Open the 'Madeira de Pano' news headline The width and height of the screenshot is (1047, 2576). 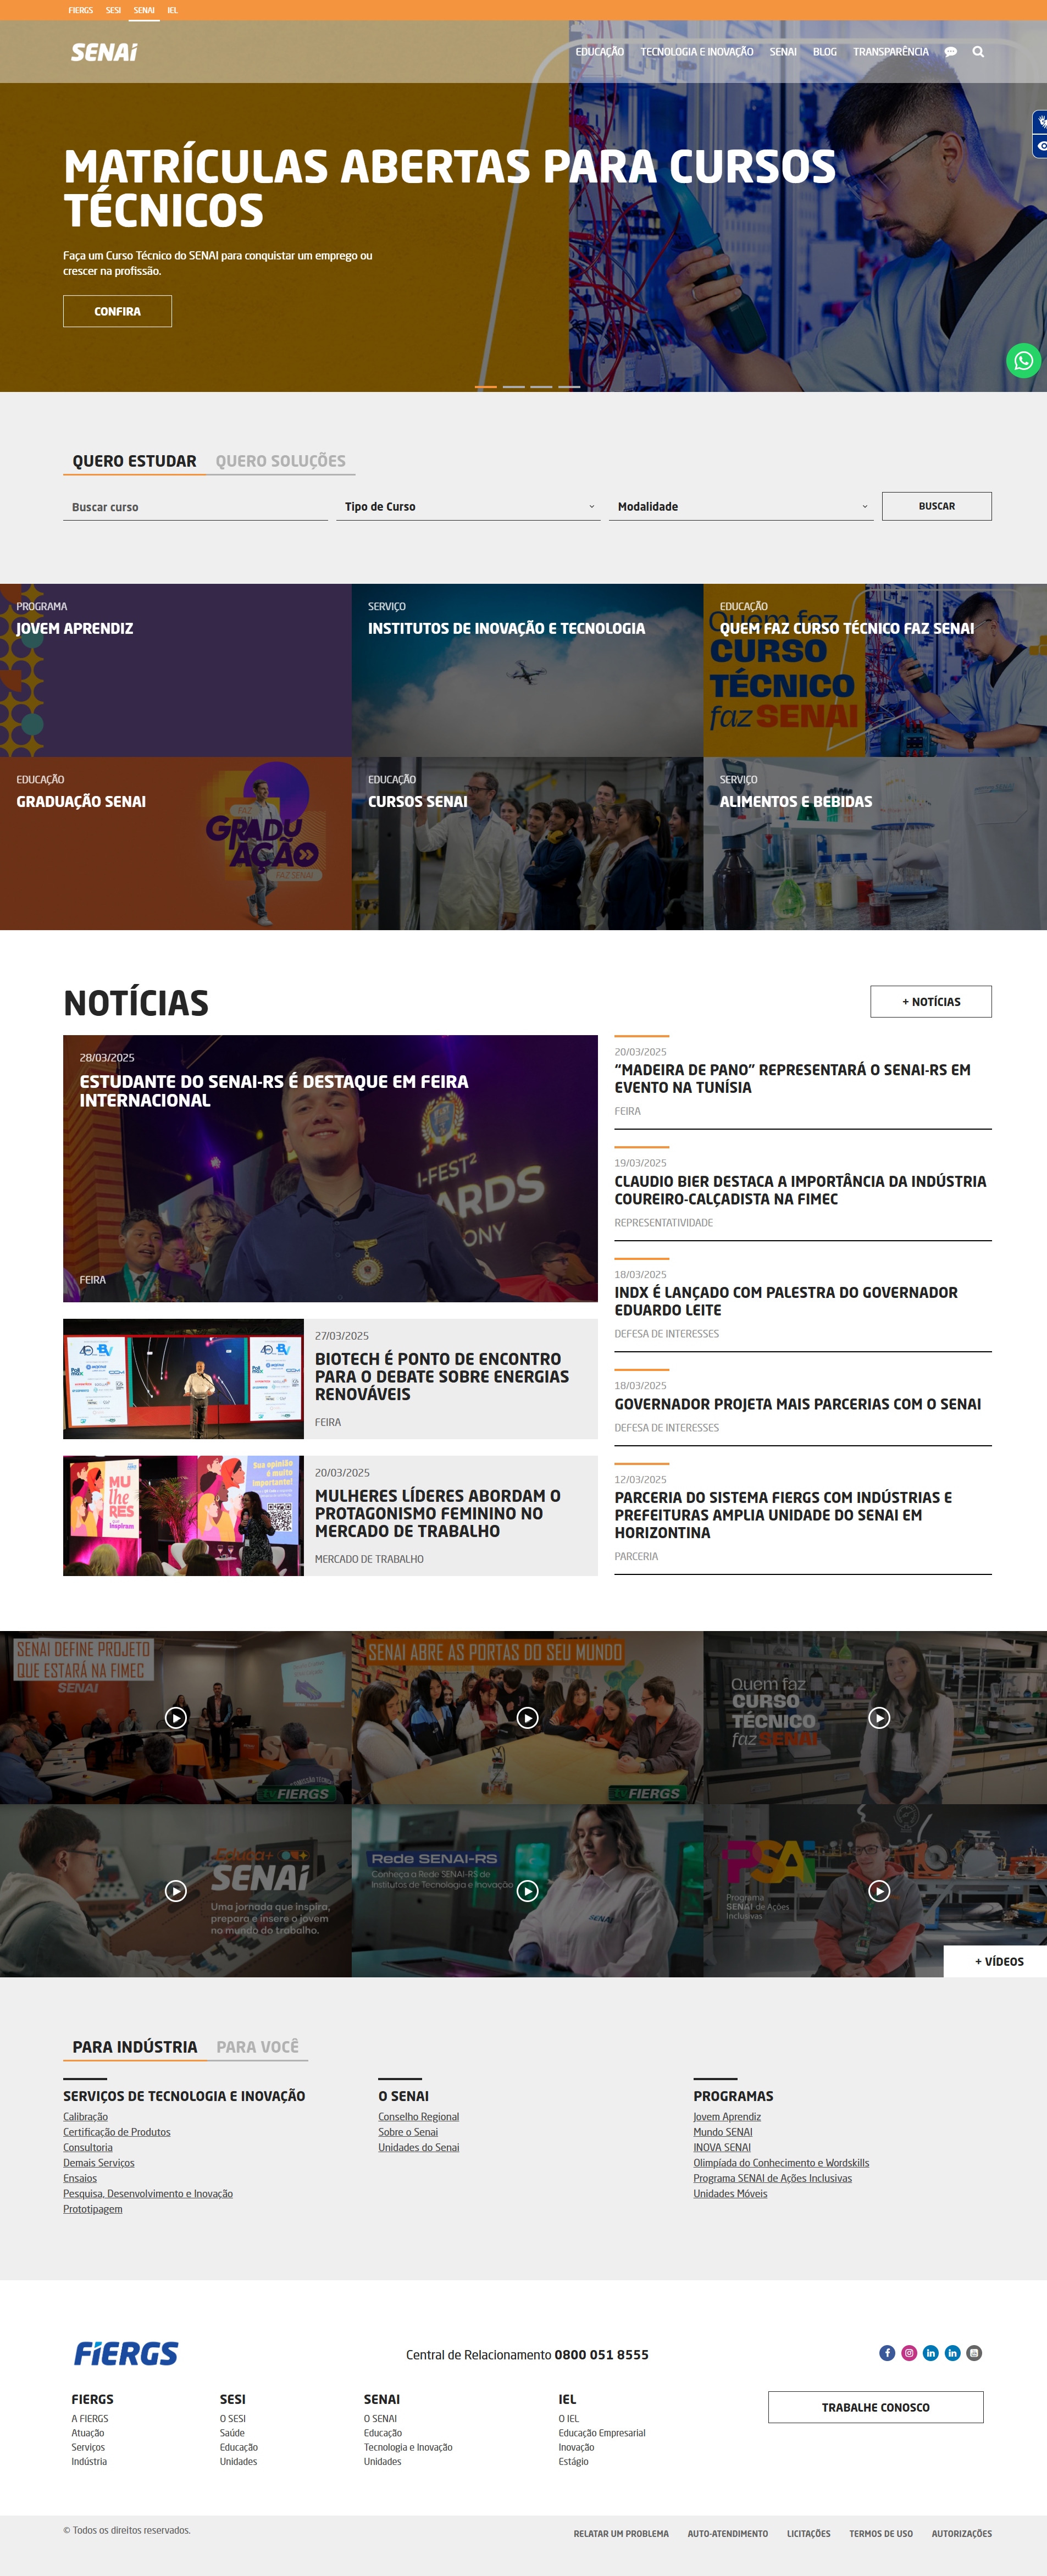(x=792, y=1078)
